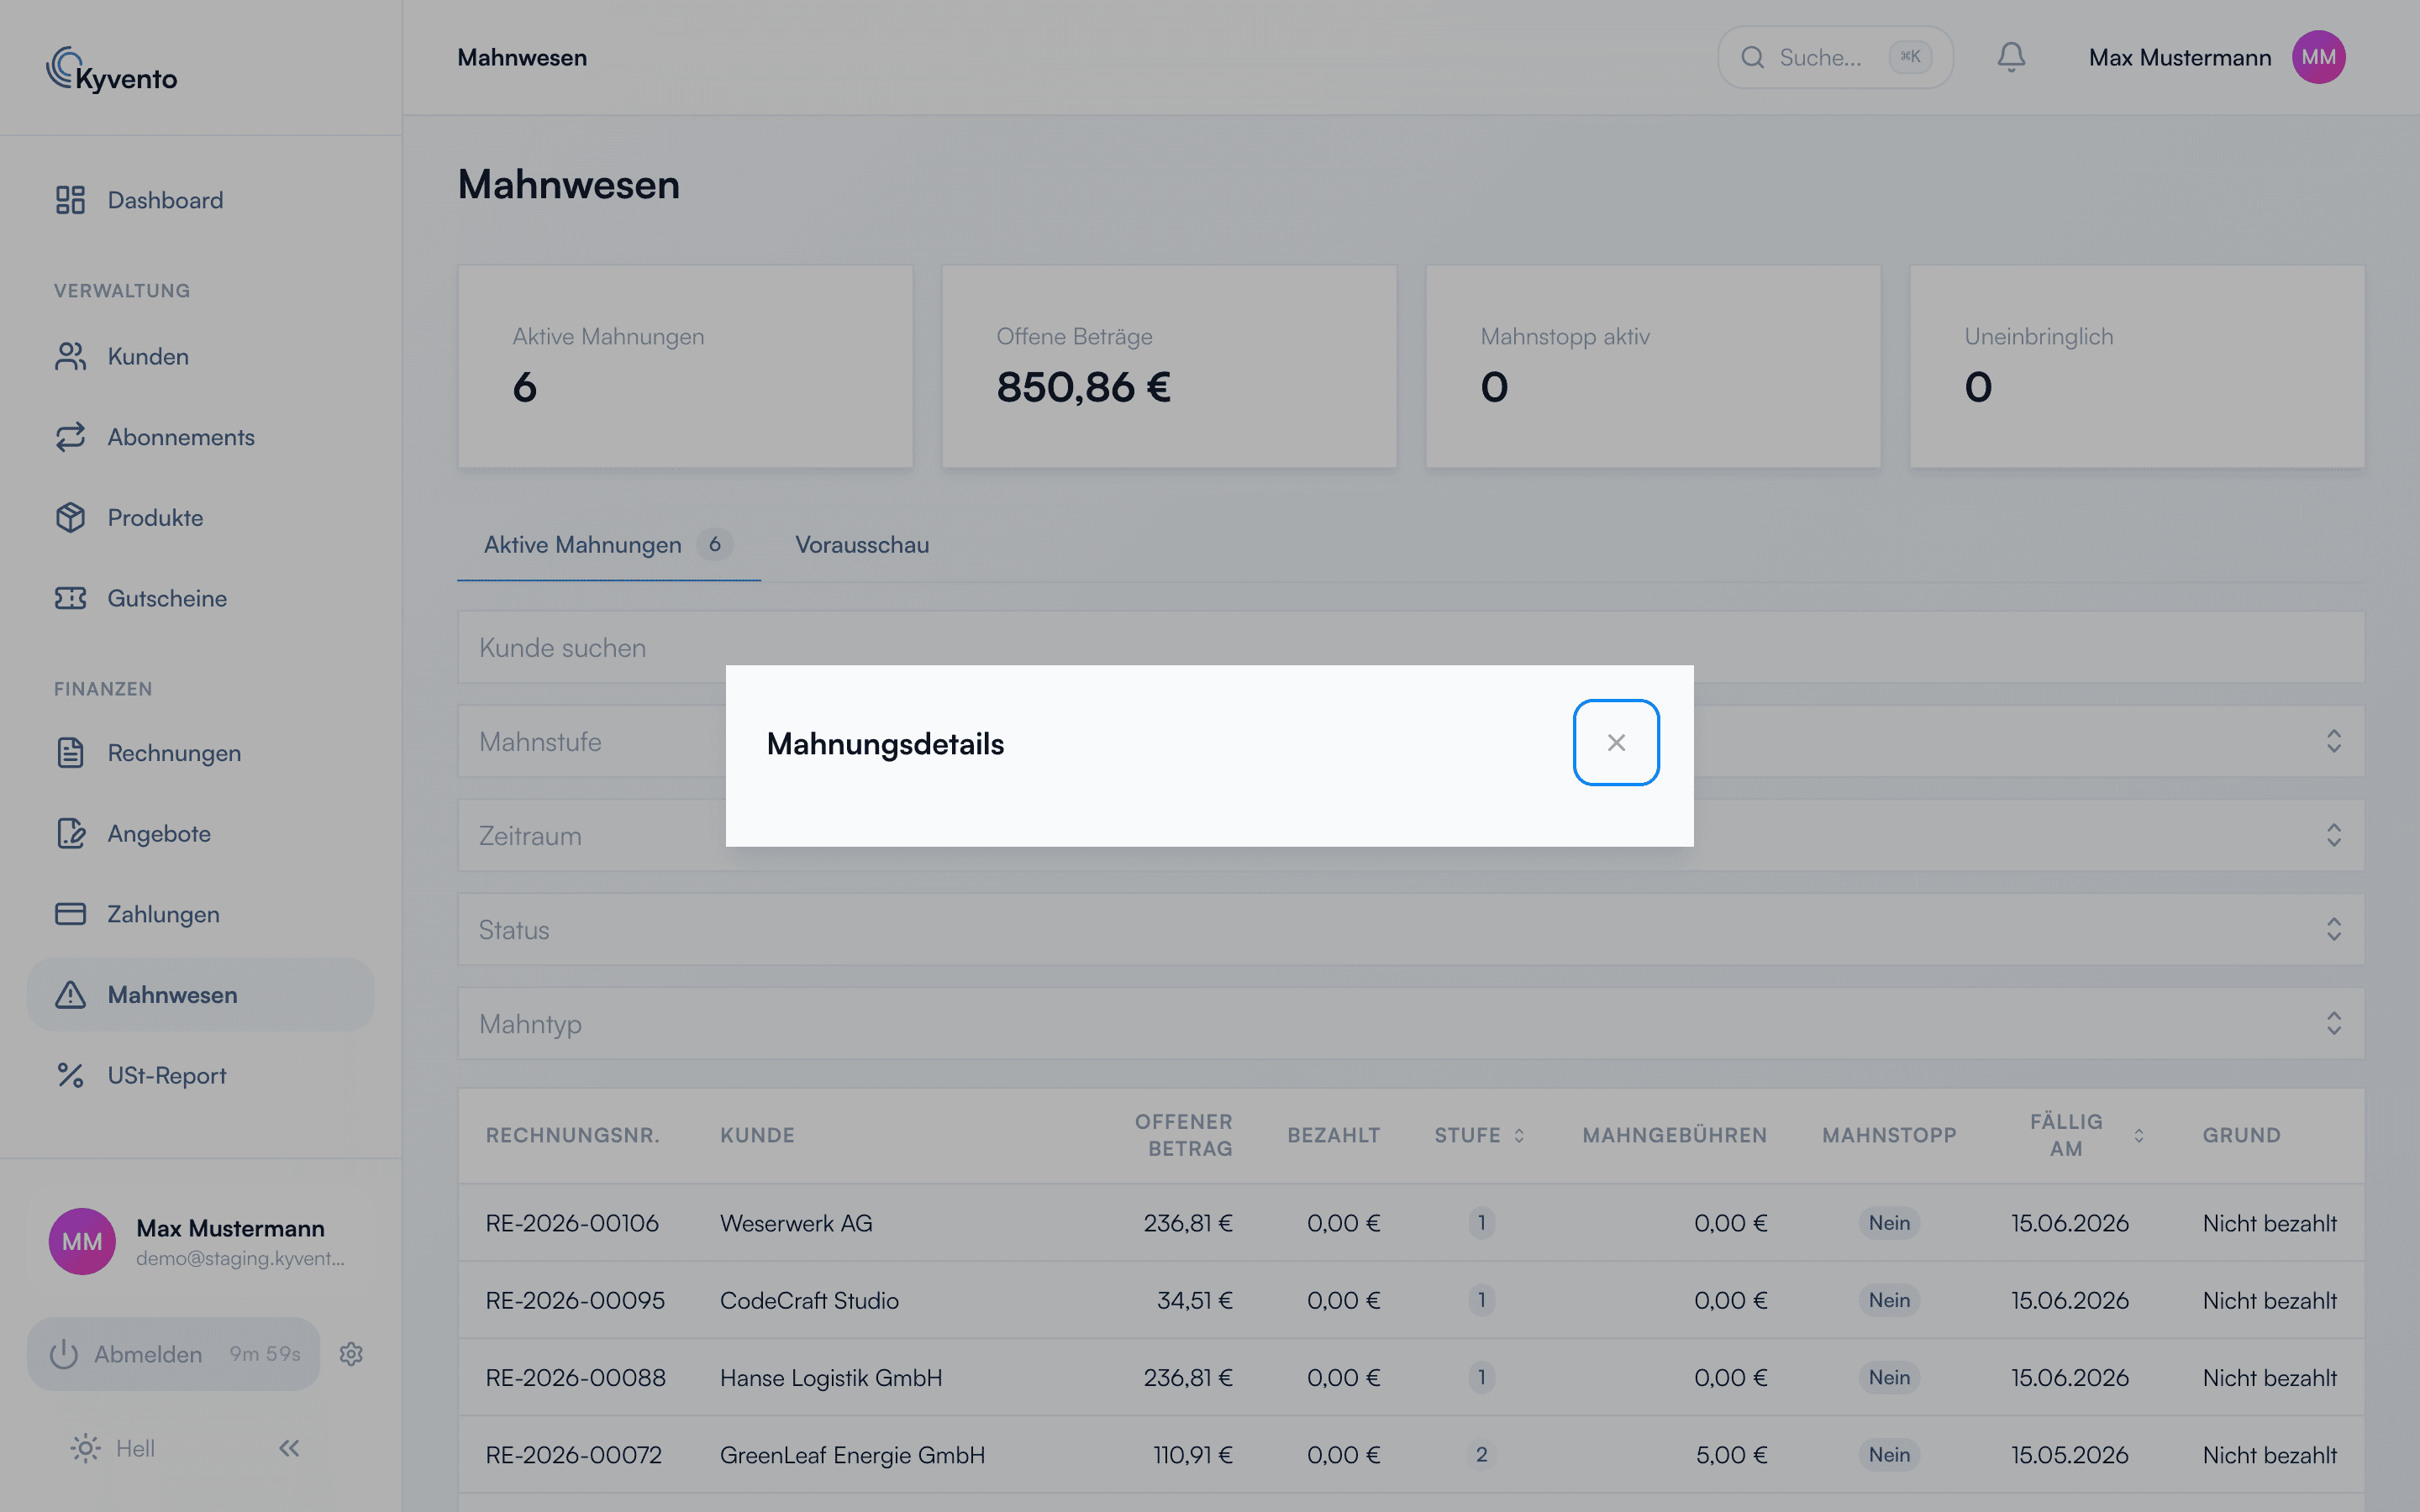2420x1512 pixels.
Task: Open notifications bell icon
Action: (2011, 57)
